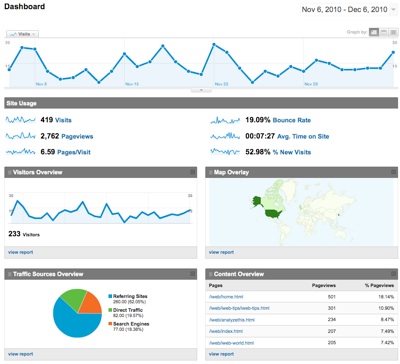This screenshot has width=400, height=364.
Task: Select graph by day icon
Action: [374, 32]
